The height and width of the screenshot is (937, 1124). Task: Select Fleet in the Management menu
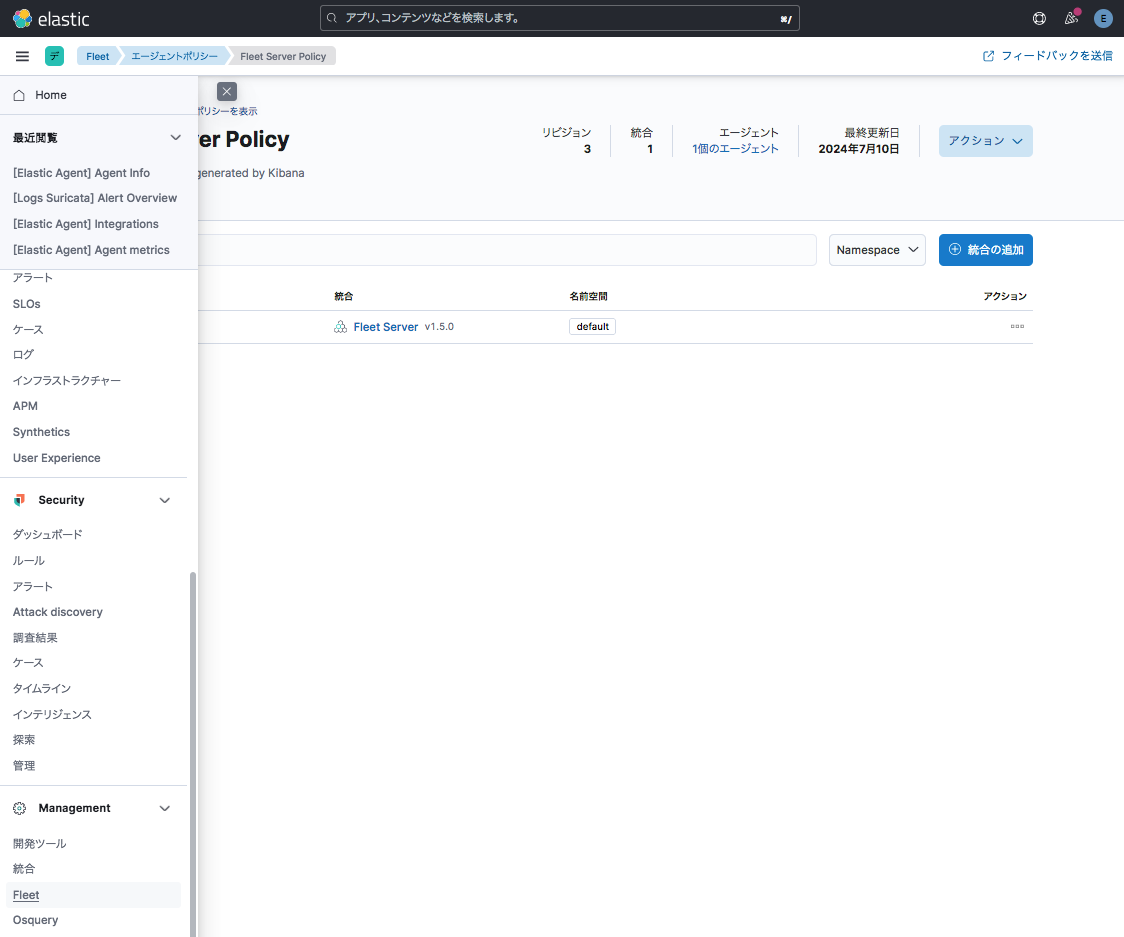[x=26, y=895]
